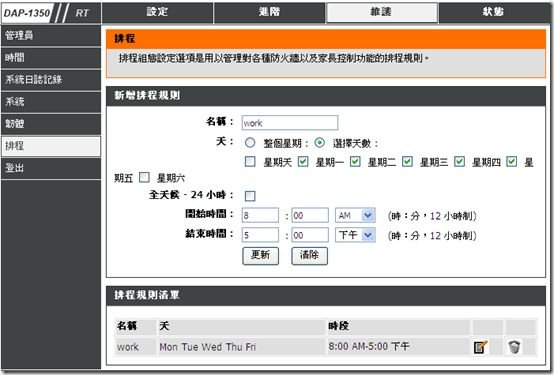554x375 pixels.
Task: Open 時間 in the sidebar
Action: [51, 58]
